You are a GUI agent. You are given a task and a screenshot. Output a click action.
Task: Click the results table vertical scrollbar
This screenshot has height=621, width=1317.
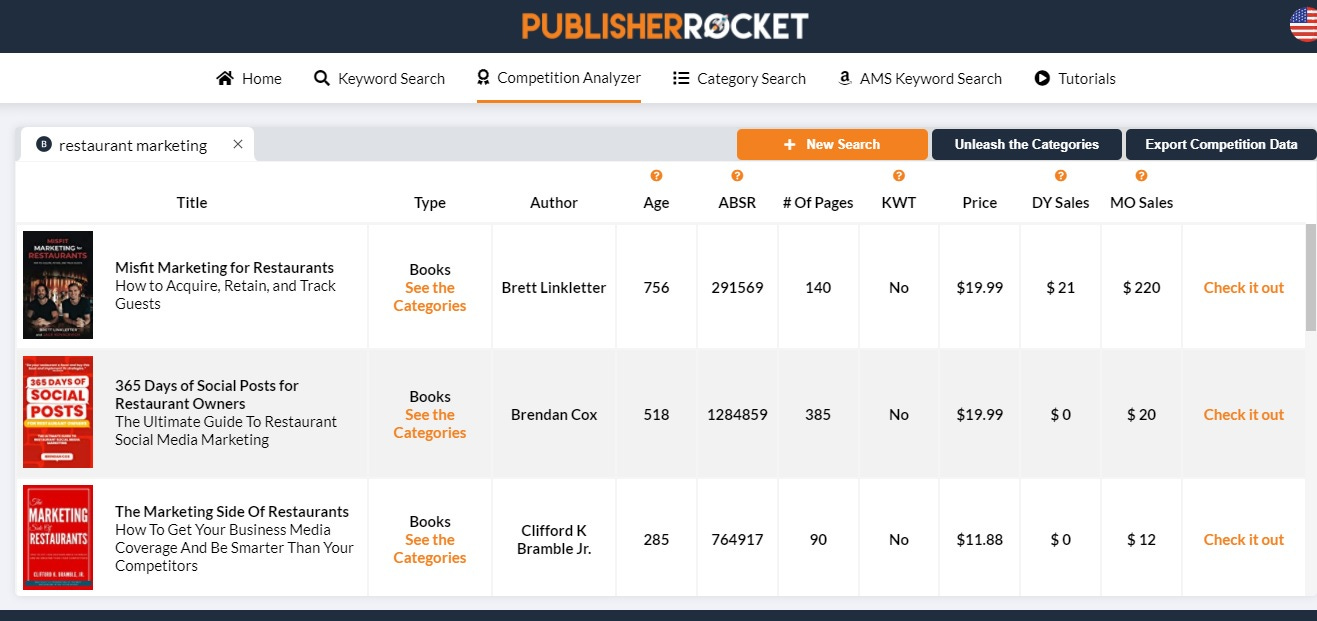(x=1311, y=277)
